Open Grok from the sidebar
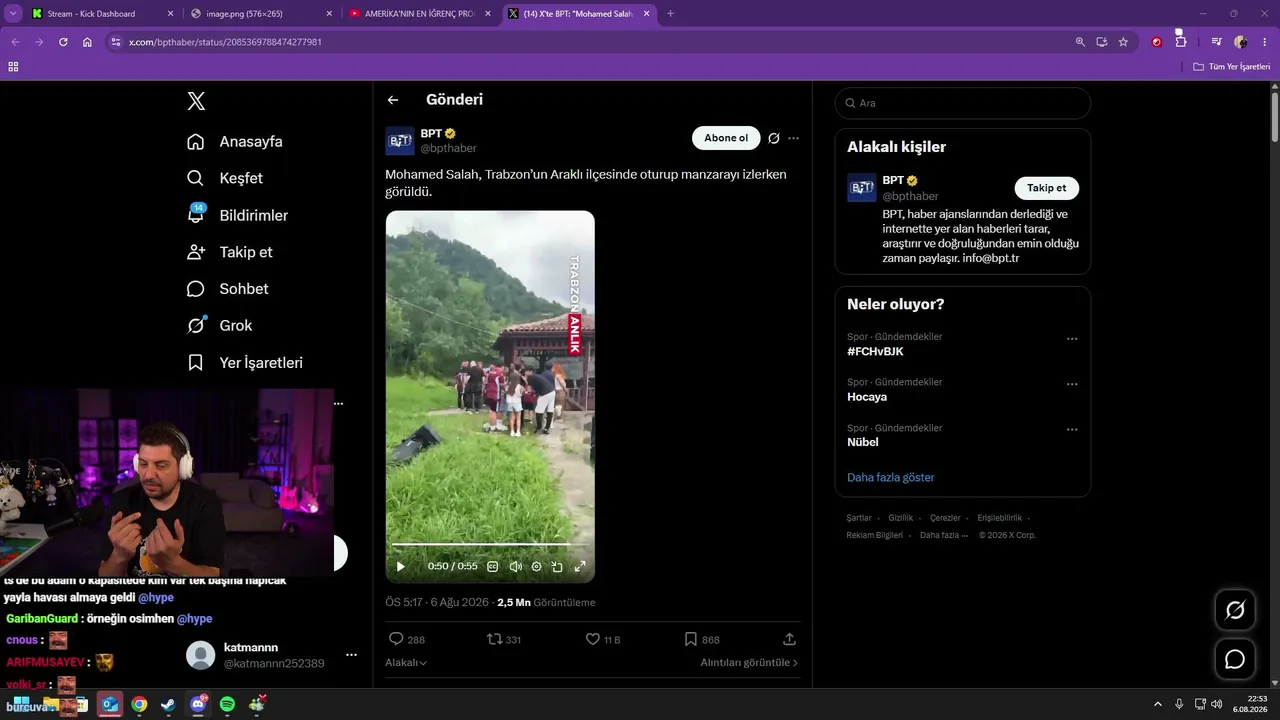This screenshot has width=1280, height=720. (x=220, y=326)
